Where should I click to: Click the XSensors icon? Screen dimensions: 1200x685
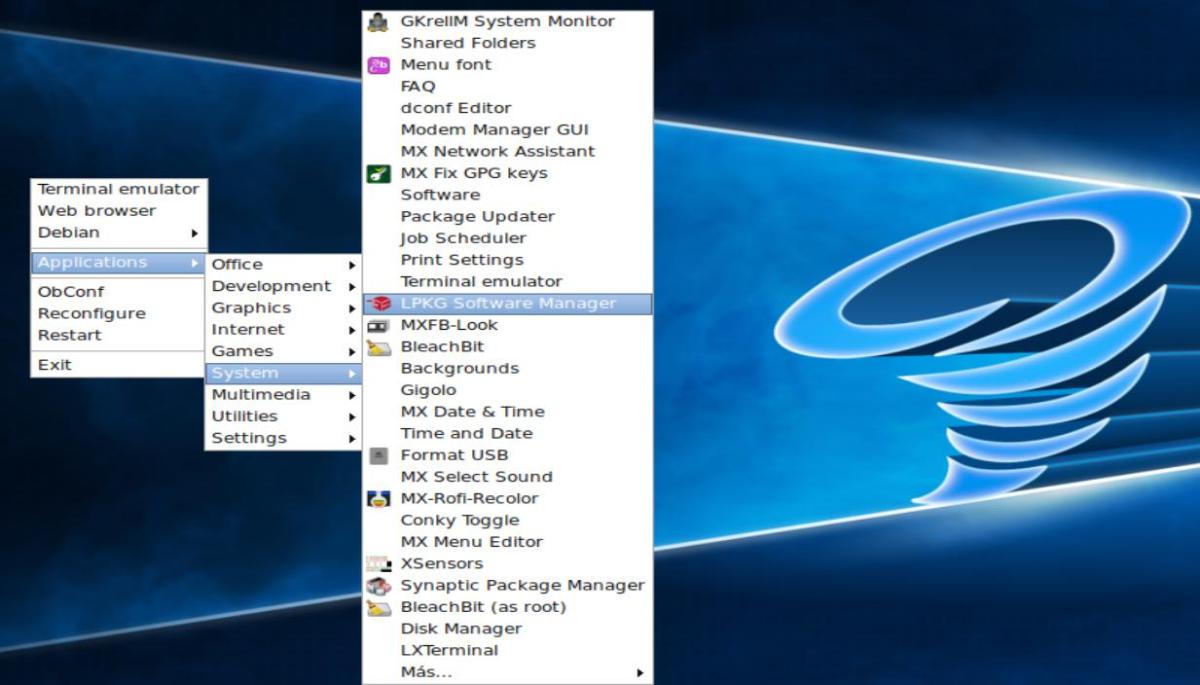click(378, 563)
